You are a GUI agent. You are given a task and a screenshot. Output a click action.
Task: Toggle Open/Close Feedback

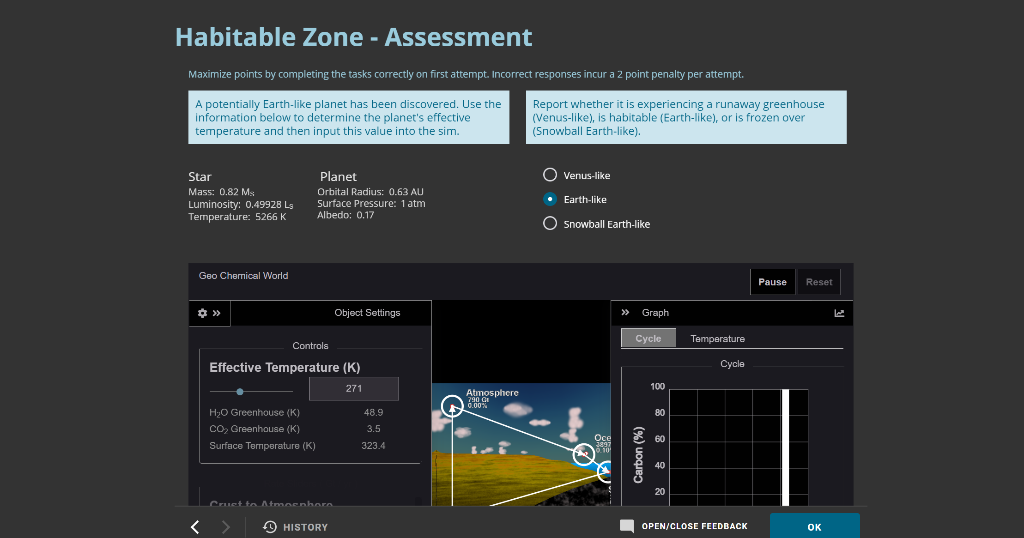[694, 526]
